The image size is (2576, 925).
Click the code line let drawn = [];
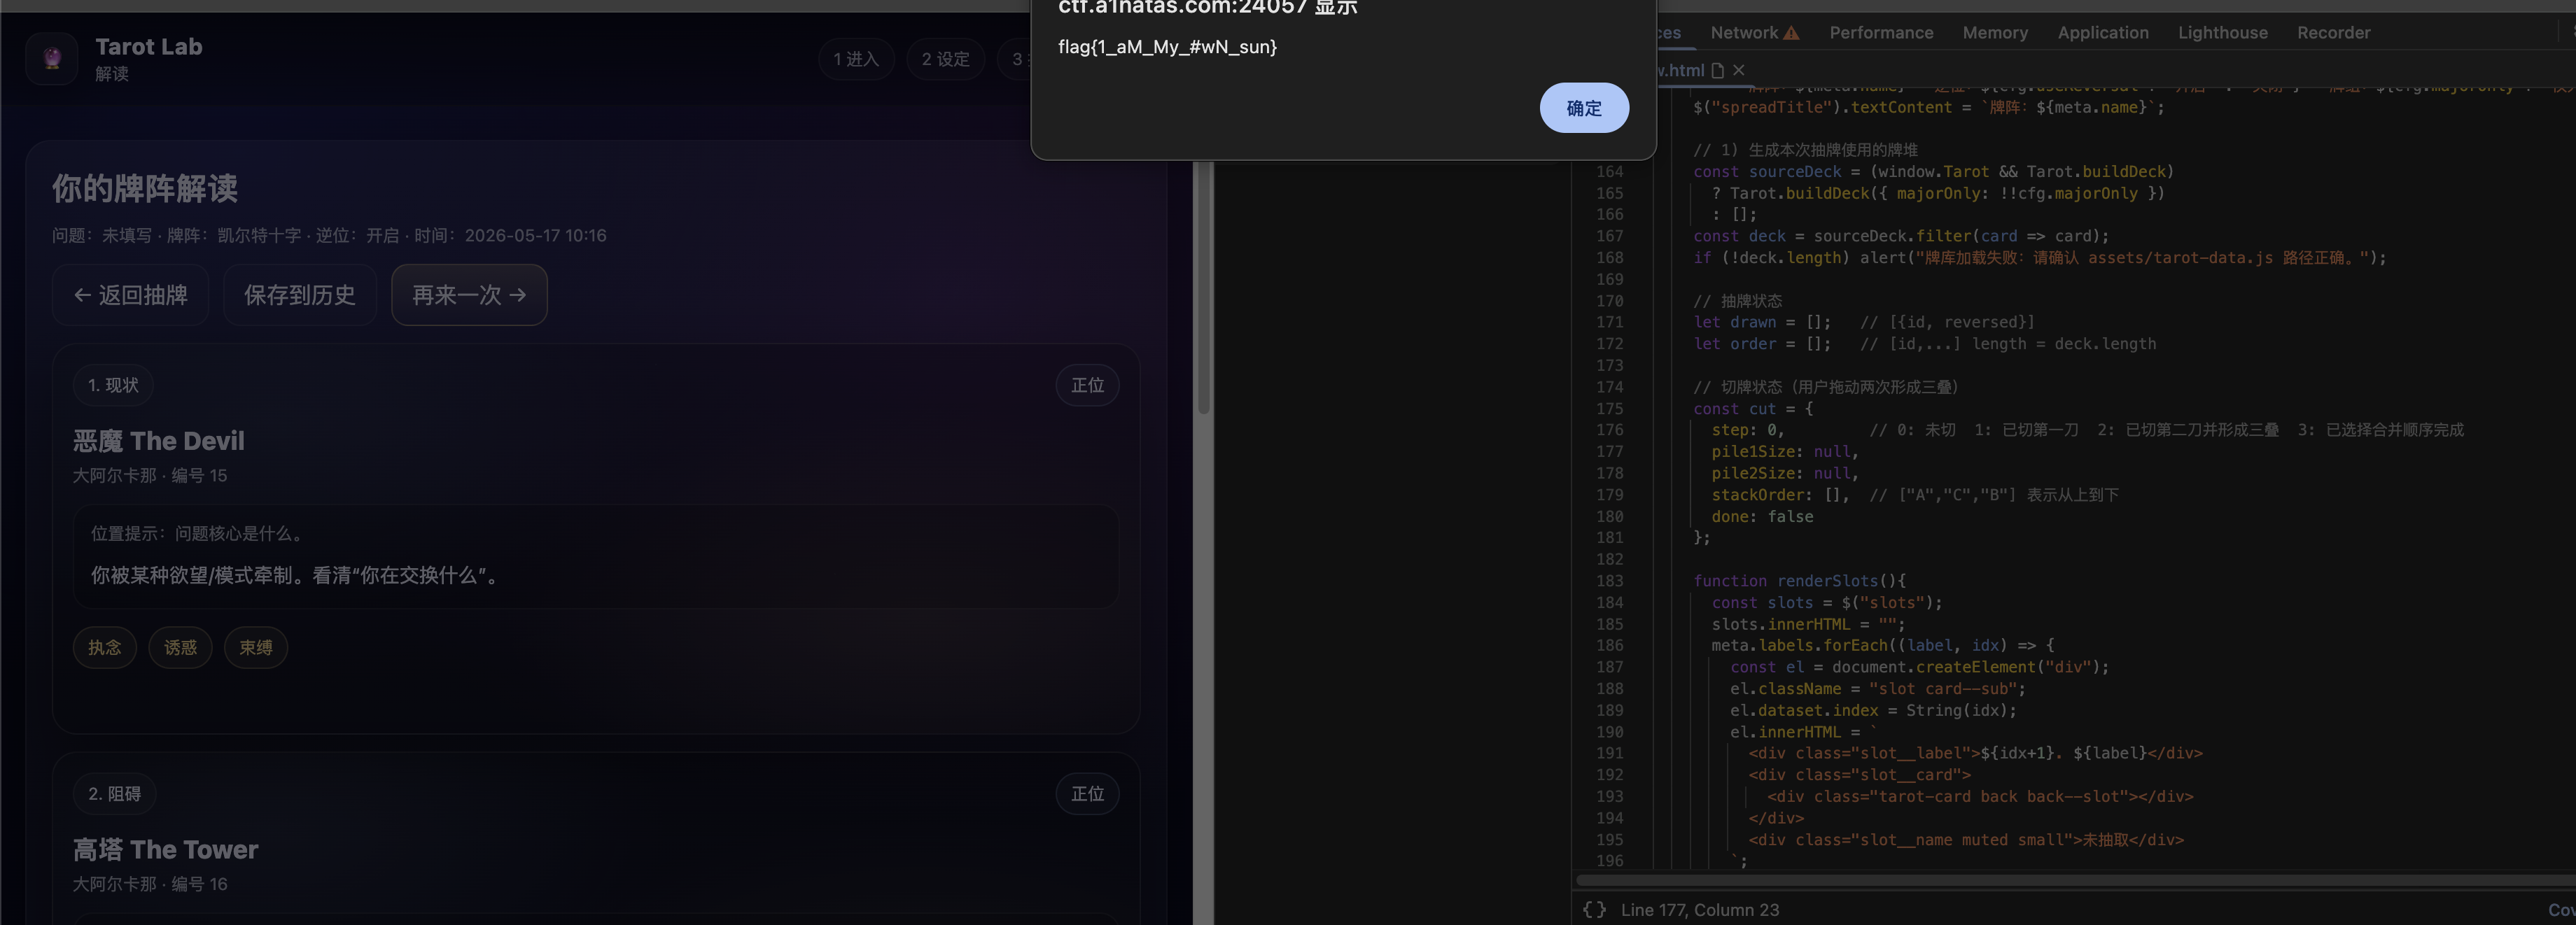click(x=1762, y=322)
